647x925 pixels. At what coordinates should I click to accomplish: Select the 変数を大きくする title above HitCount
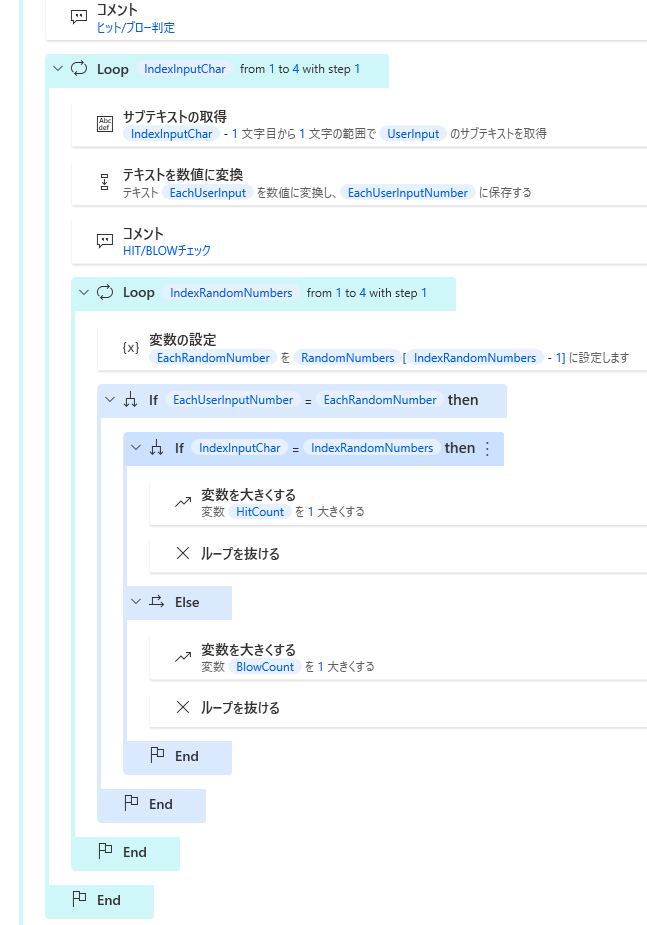[248, 494]
